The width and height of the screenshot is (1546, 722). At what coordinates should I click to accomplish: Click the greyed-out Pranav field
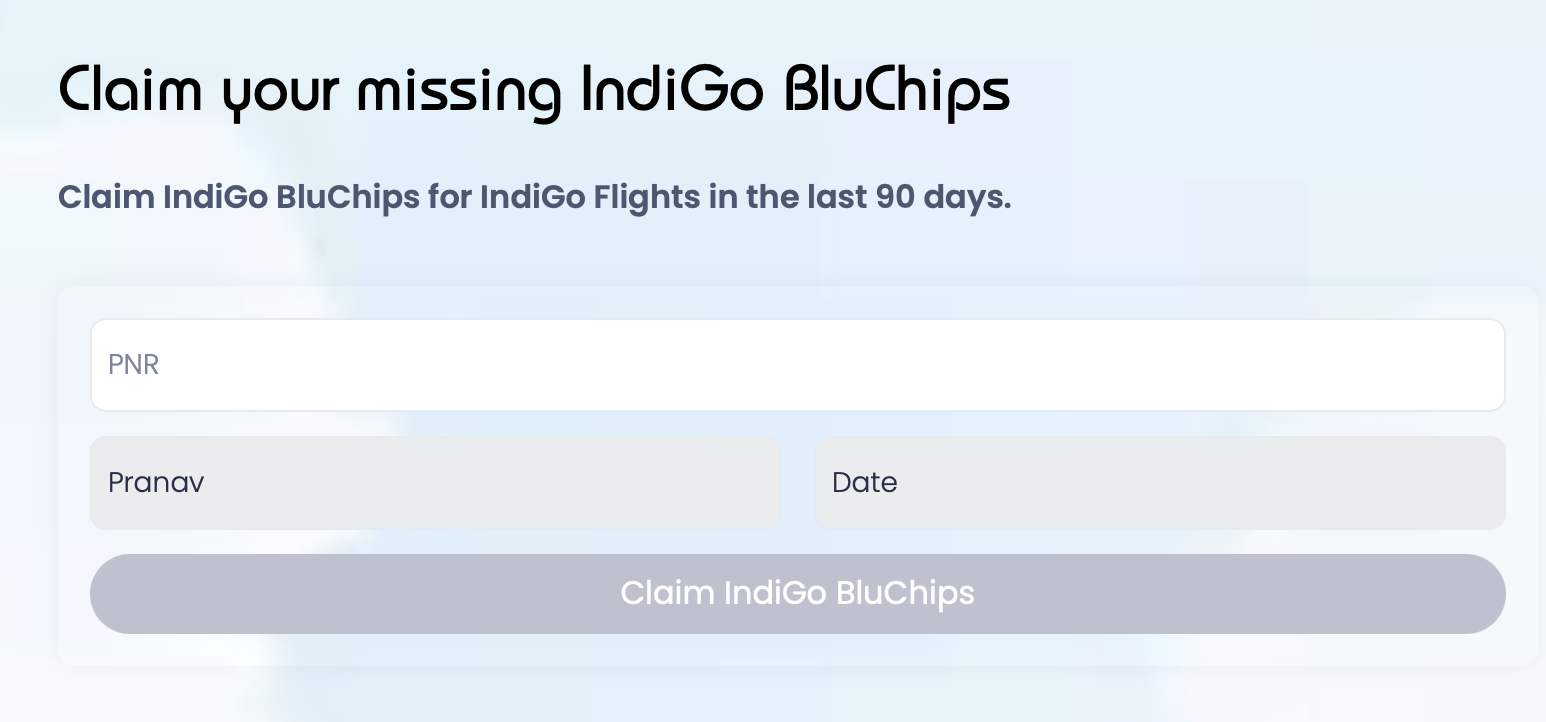pos(435,483)
